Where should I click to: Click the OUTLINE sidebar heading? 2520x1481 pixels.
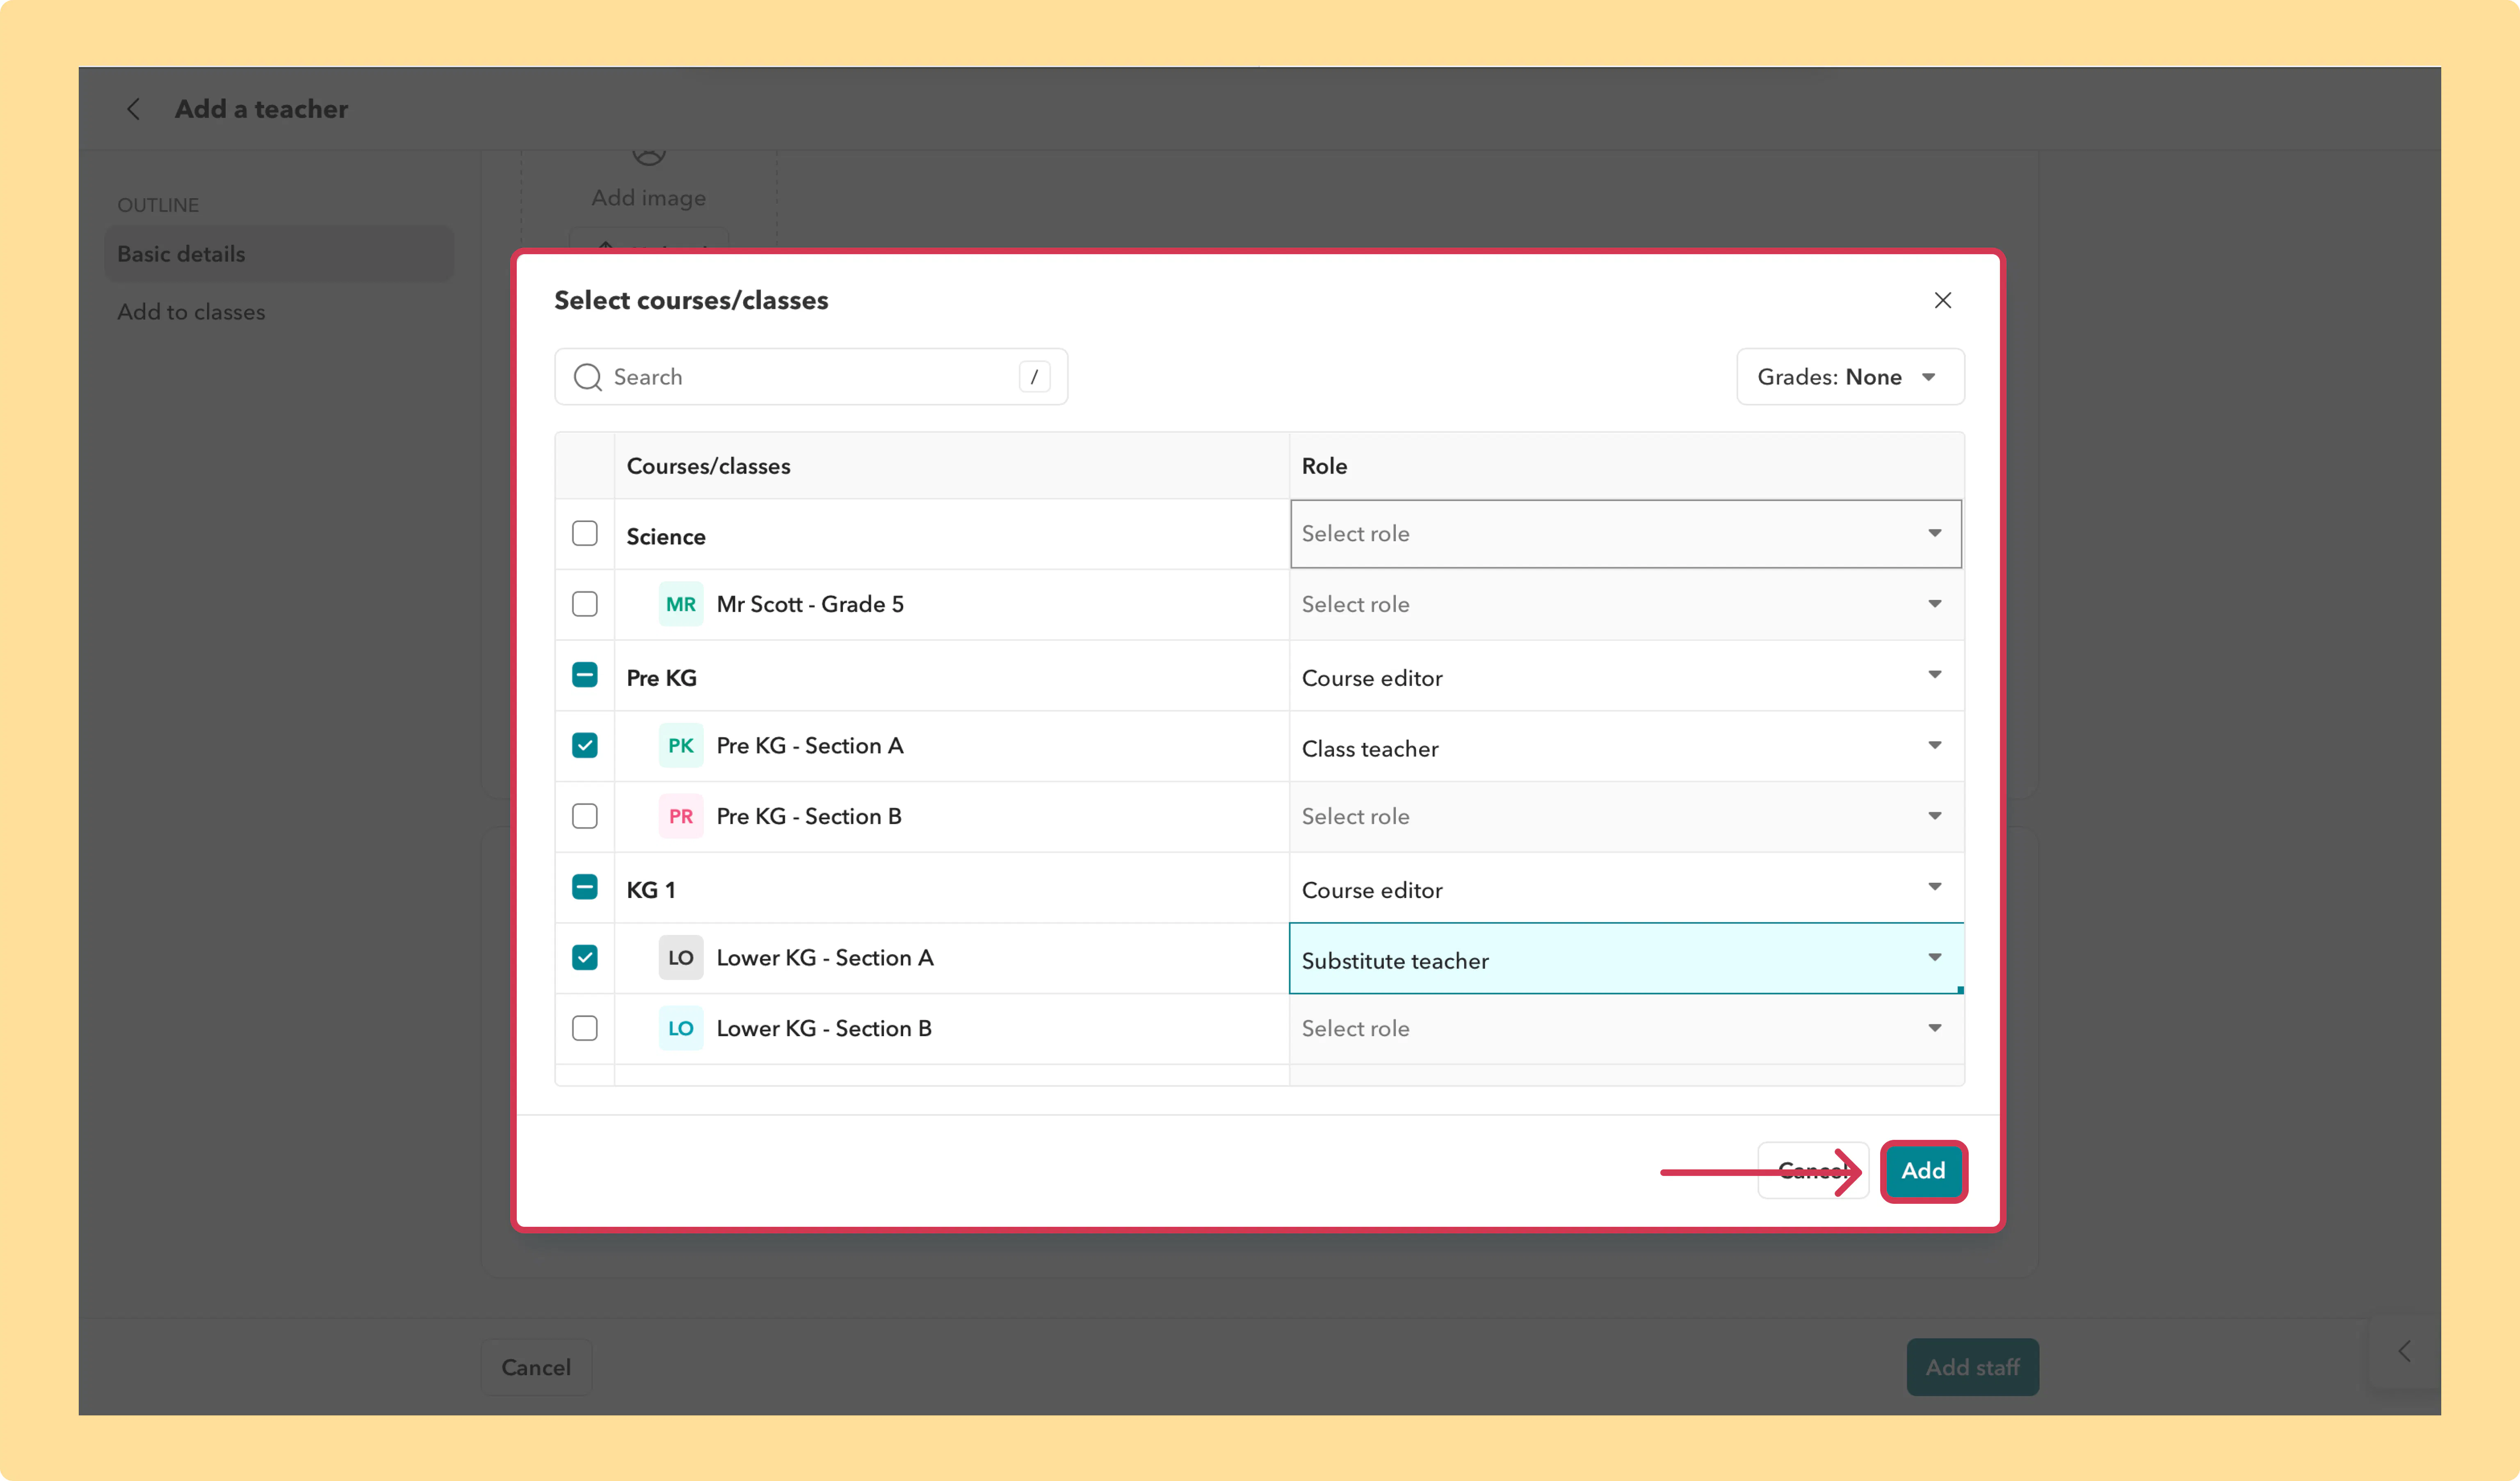158,205
